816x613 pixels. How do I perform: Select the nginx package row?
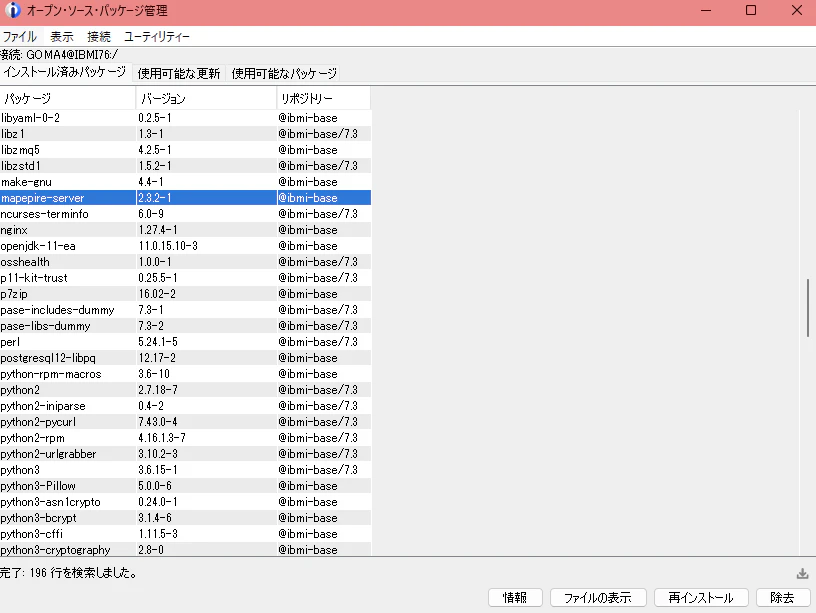185,230
